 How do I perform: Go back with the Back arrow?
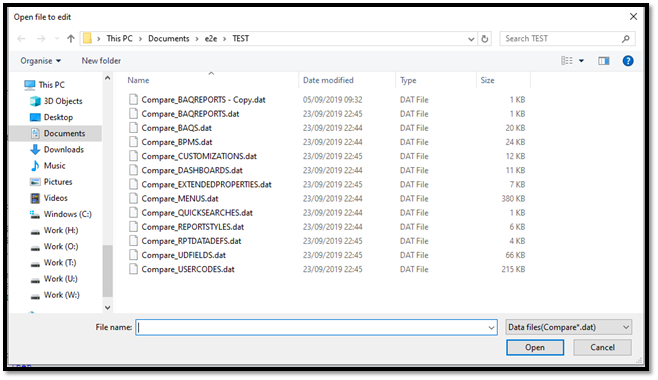click(21, 39)
